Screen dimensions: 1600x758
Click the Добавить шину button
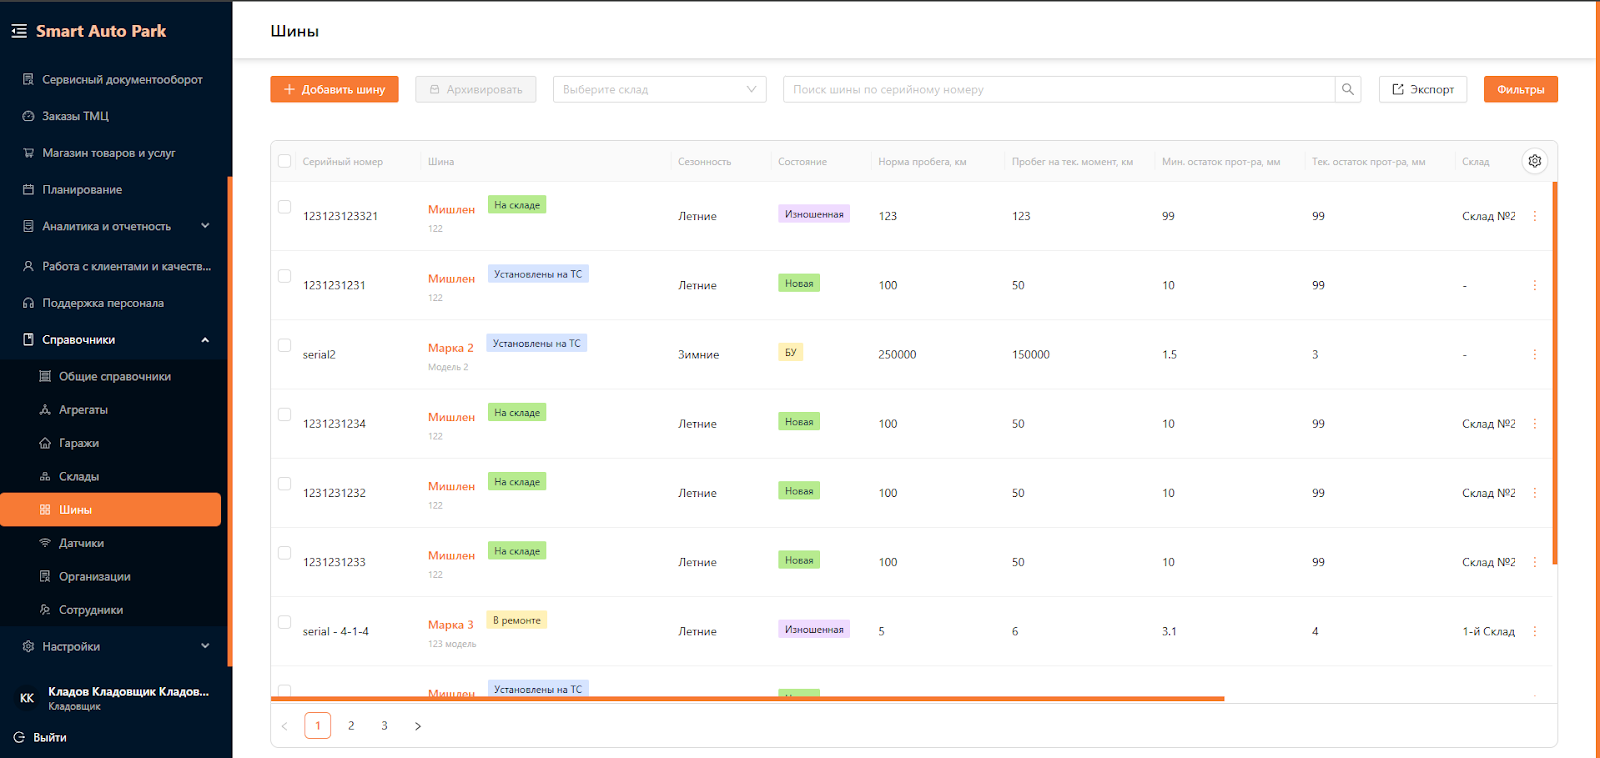click(x=334, y=90)
